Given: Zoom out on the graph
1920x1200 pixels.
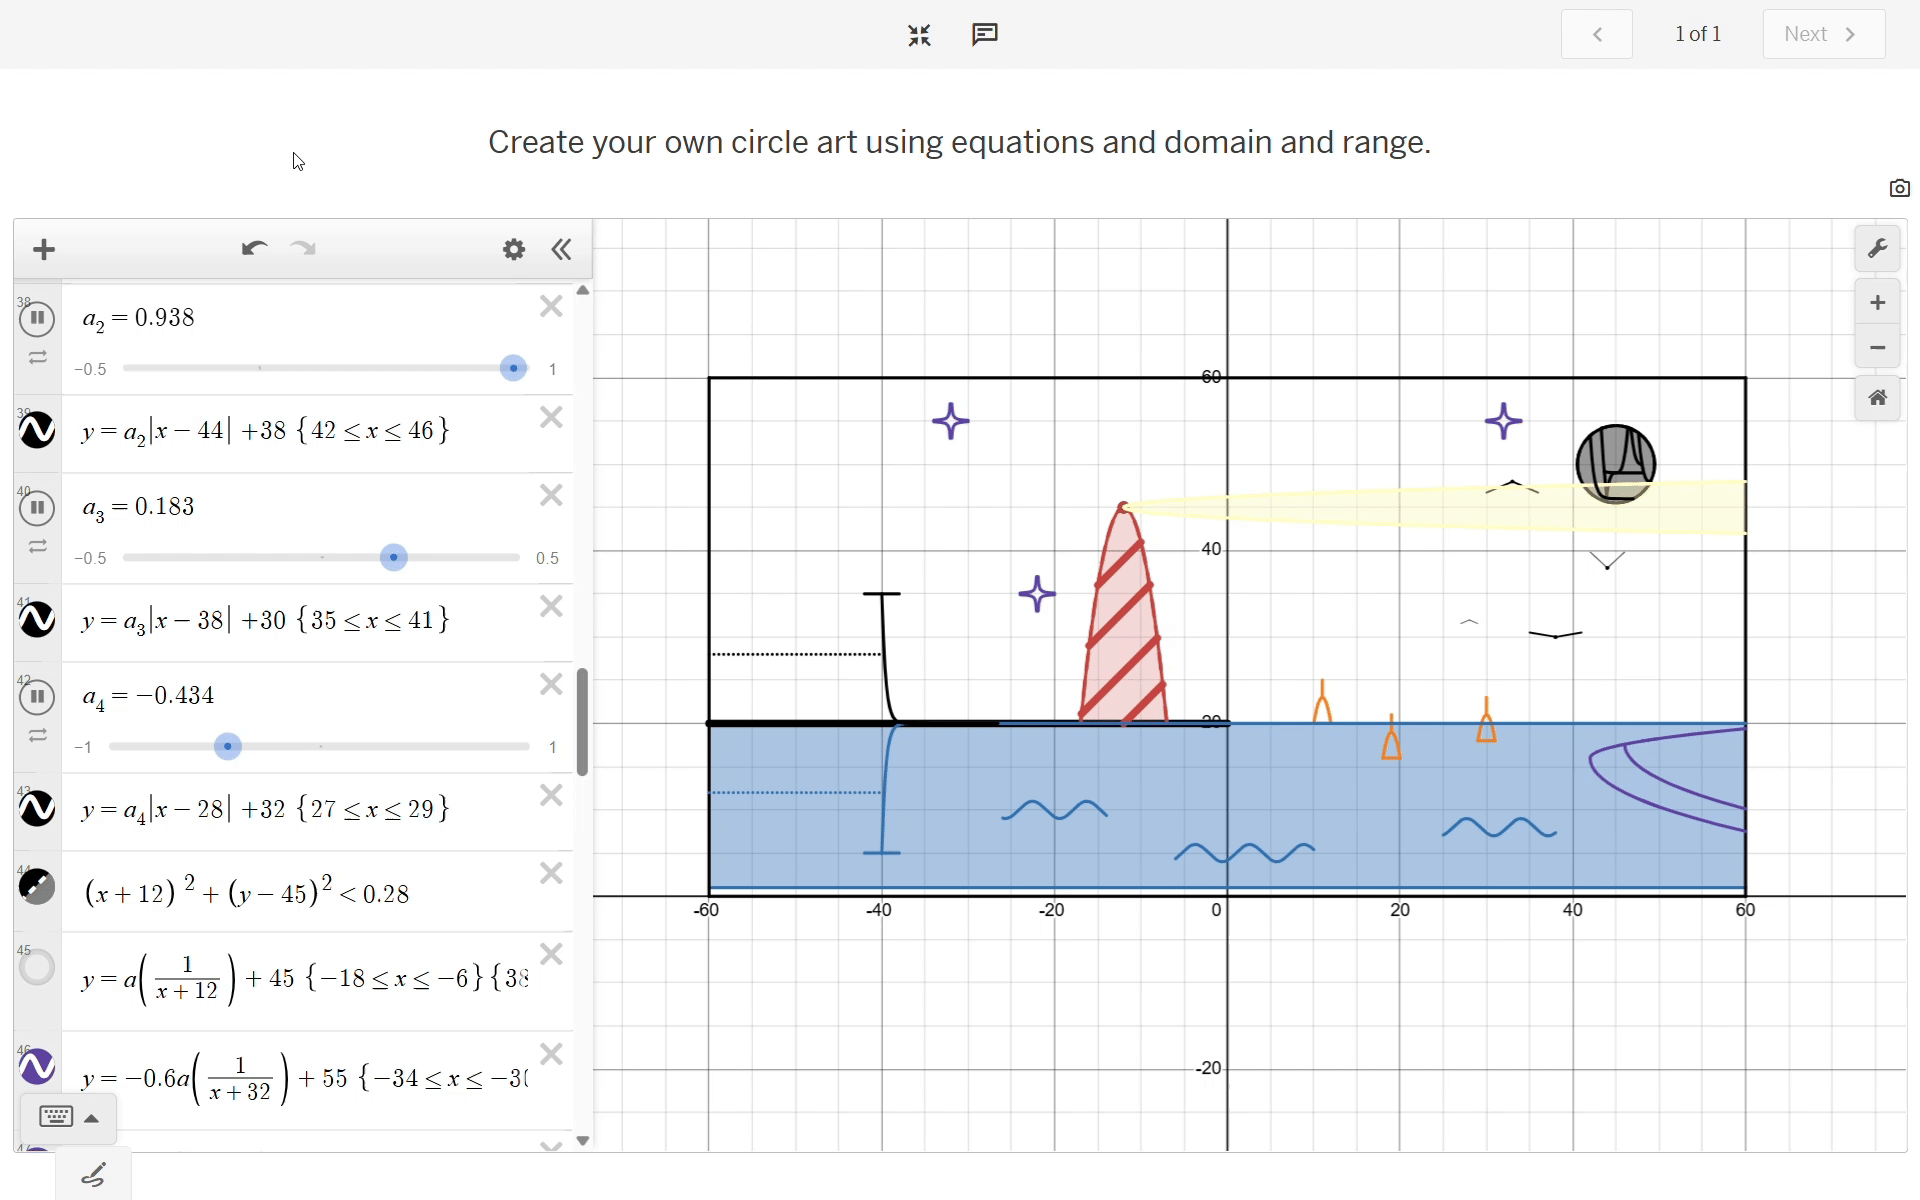Looking at the screenshot, I should click(1877, 348).
